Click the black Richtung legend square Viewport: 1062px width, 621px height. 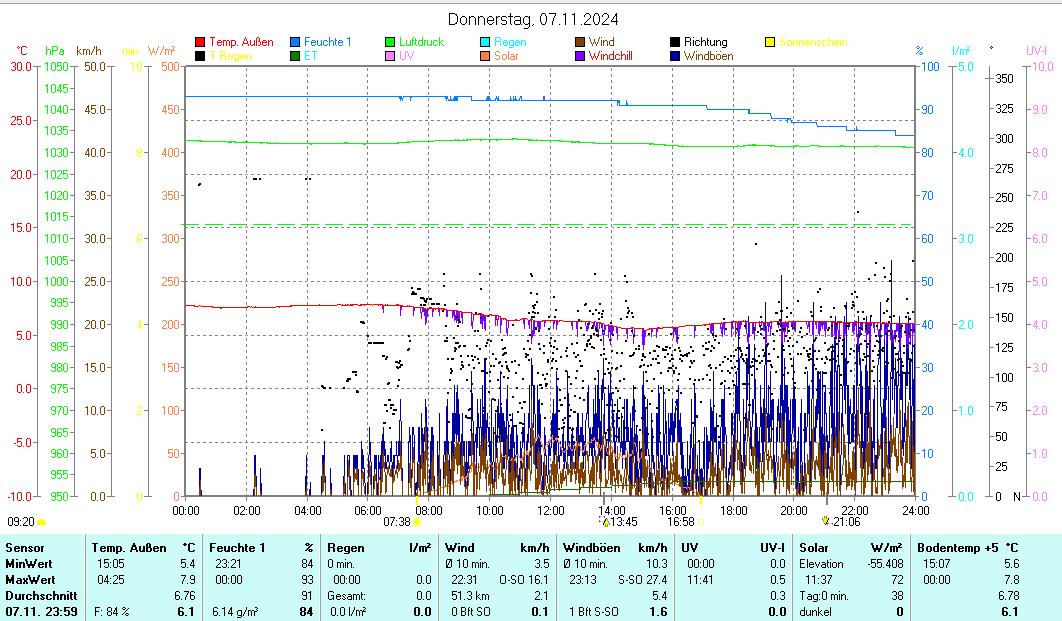pos(675,42)
